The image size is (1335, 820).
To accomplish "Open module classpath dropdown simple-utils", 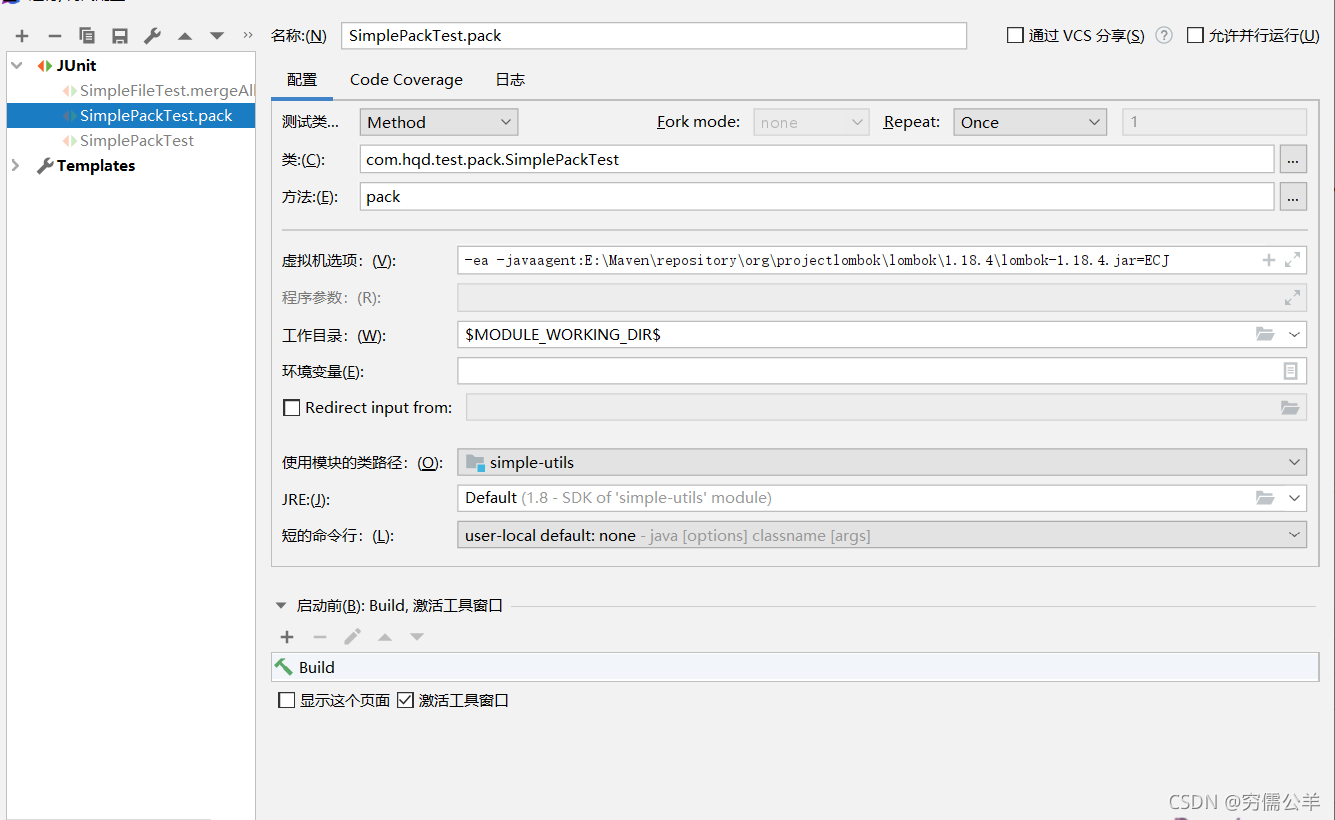I will (882, 462).
